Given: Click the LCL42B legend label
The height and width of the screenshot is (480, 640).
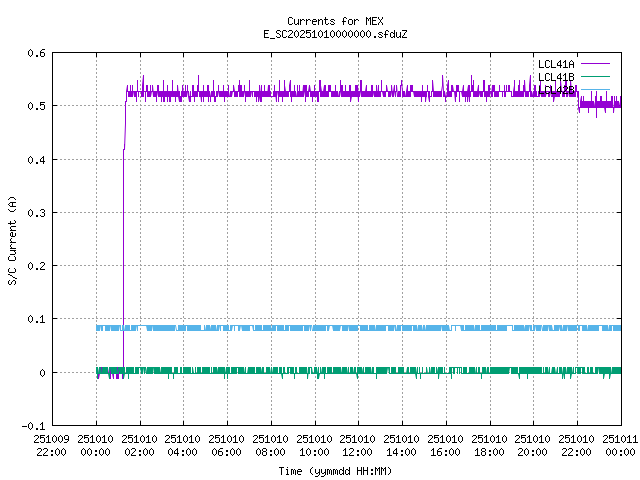Looking at the screenshot, I should tap(556, 89).
